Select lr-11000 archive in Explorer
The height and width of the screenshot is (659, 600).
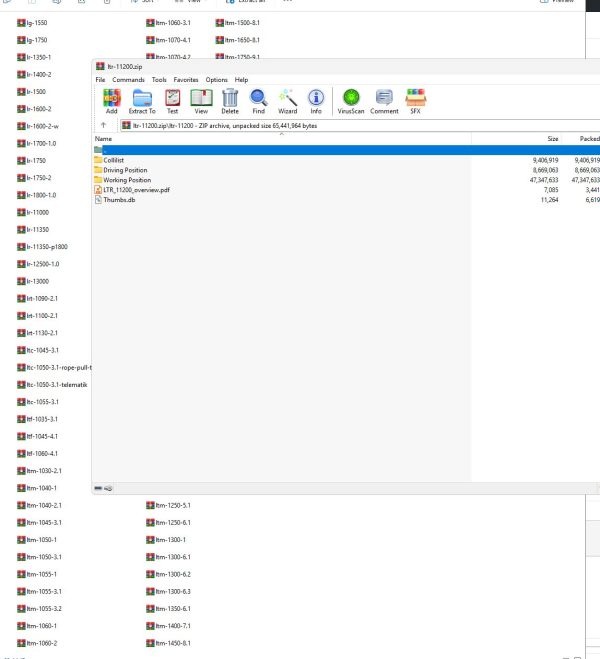point(33,212)
